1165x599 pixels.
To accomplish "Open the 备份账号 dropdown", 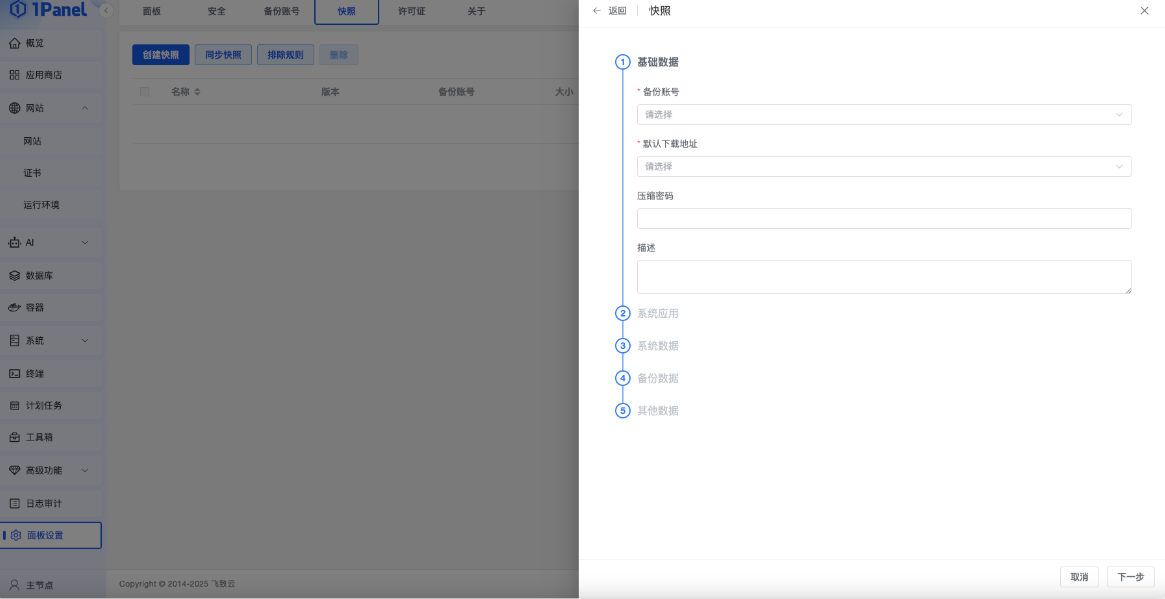I will coord(884,114).
